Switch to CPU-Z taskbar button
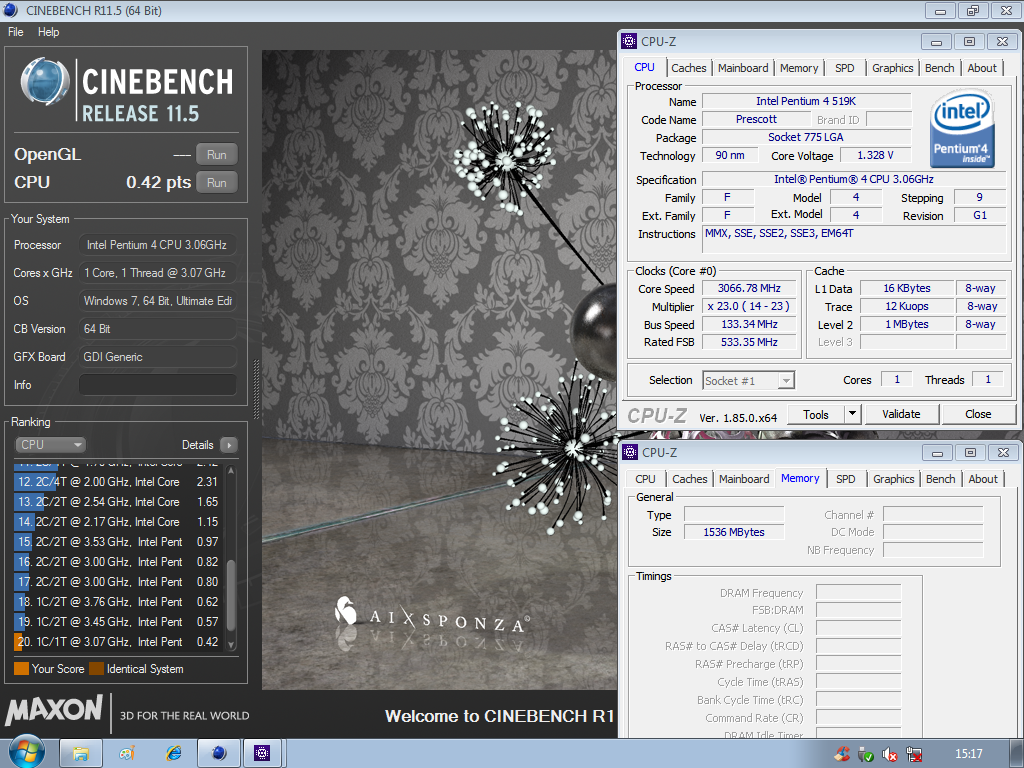 pyautogui.click(x=263, y=754)
